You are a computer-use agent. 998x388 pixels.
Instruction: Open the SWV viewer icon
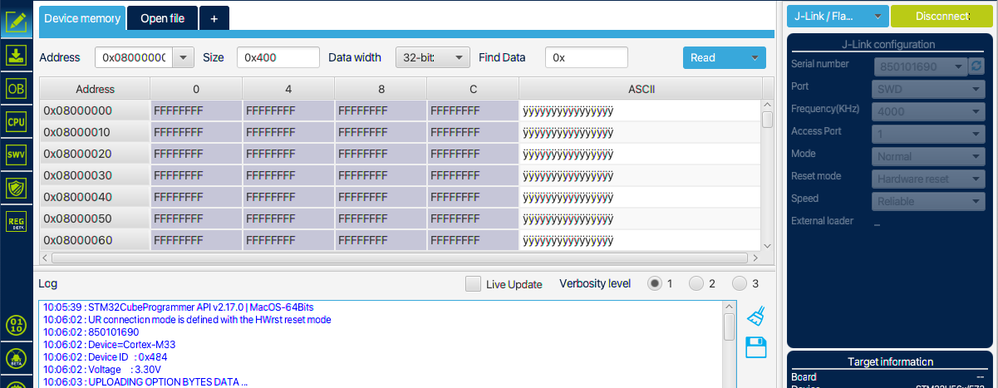pos(16,155)
